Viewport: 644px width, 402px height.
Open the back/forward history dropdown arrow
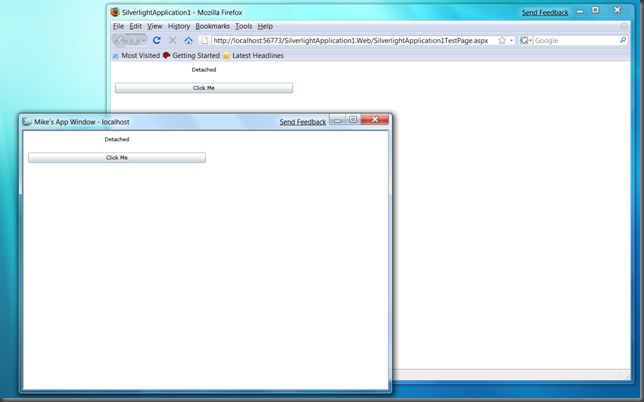tap(144, 40)
